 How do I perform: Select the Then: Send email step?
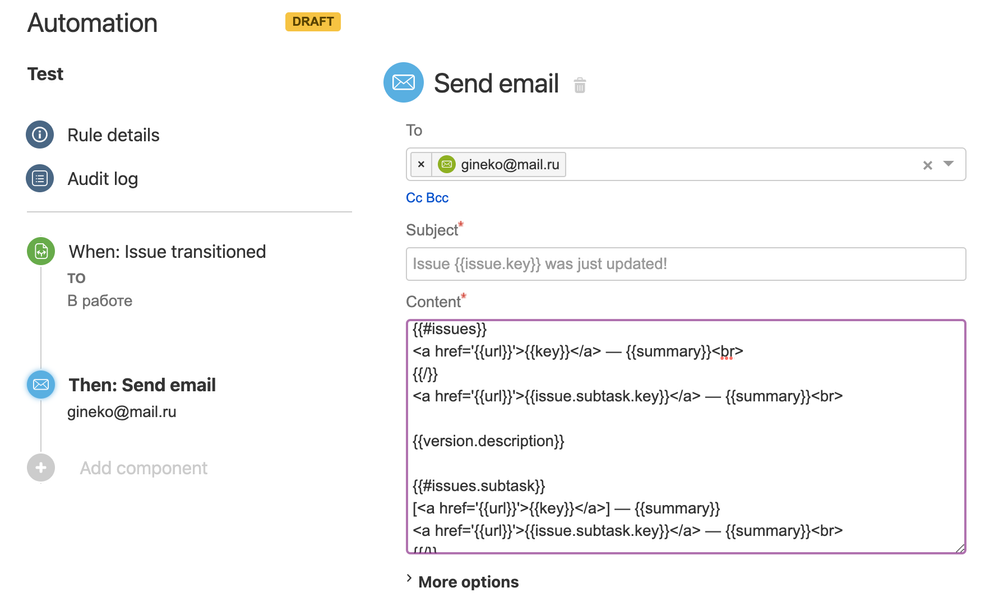142,385
